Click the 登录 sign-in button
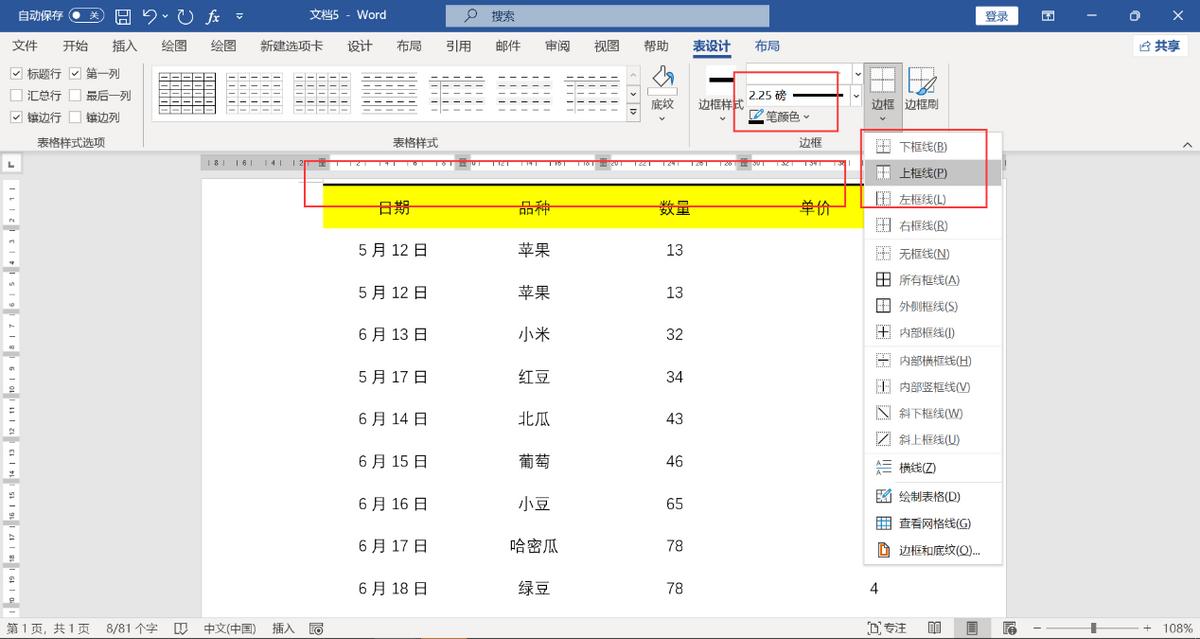1200x639 pixels. 996,15
